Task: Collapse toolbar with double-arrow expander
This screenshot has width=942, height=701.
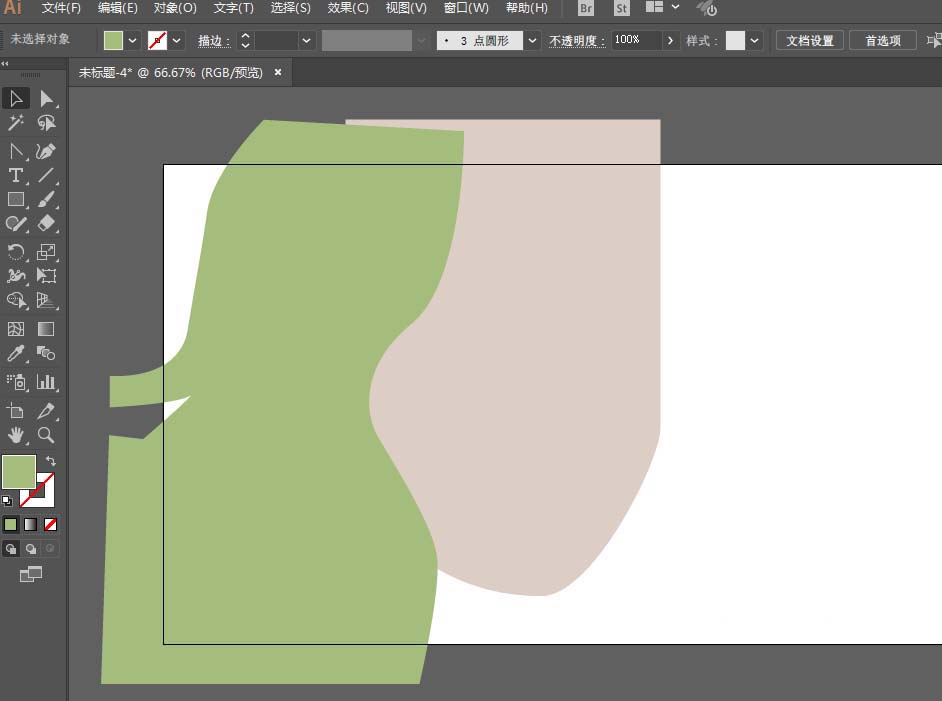Action: pos(5,63)
